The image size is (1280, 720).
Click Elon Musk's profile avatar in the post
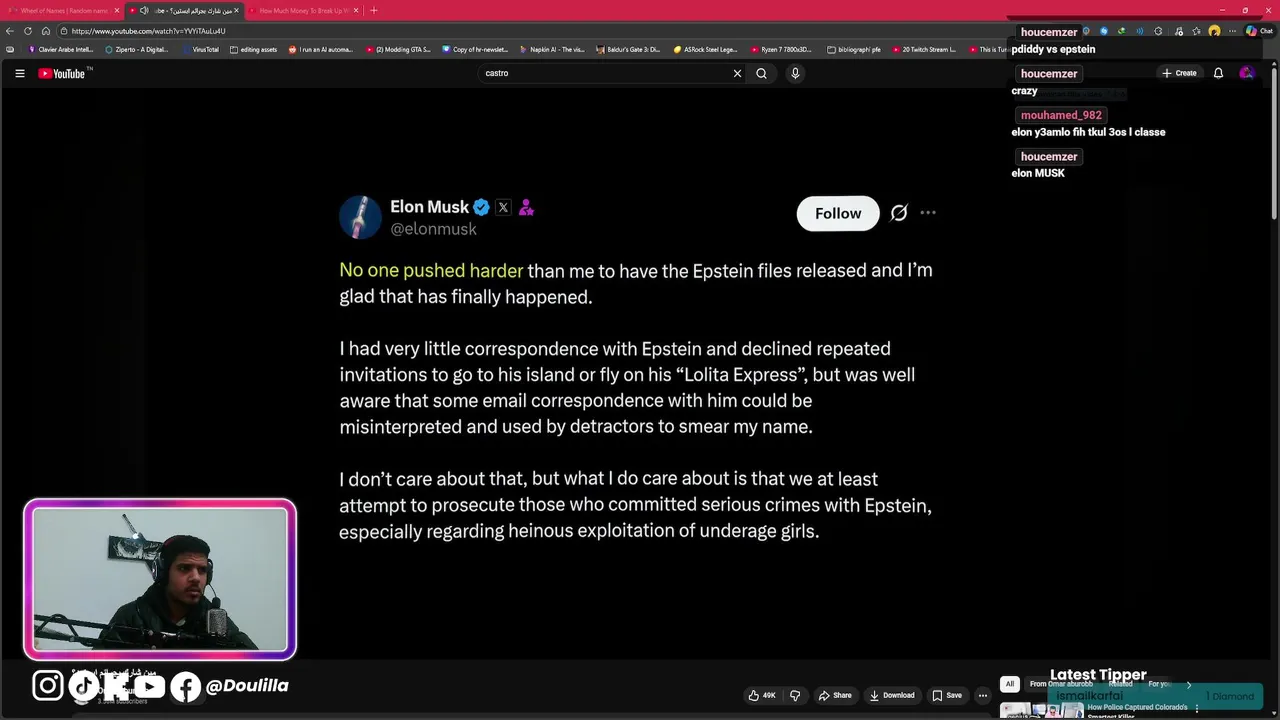pos(360,217)
